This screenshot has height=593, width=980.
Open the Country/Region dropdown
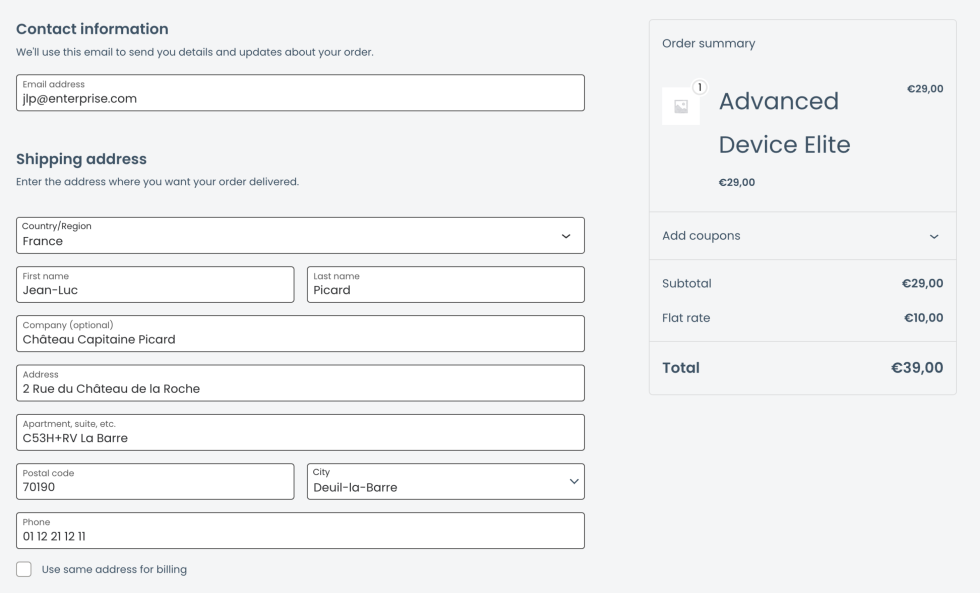(x=300, y=236)
